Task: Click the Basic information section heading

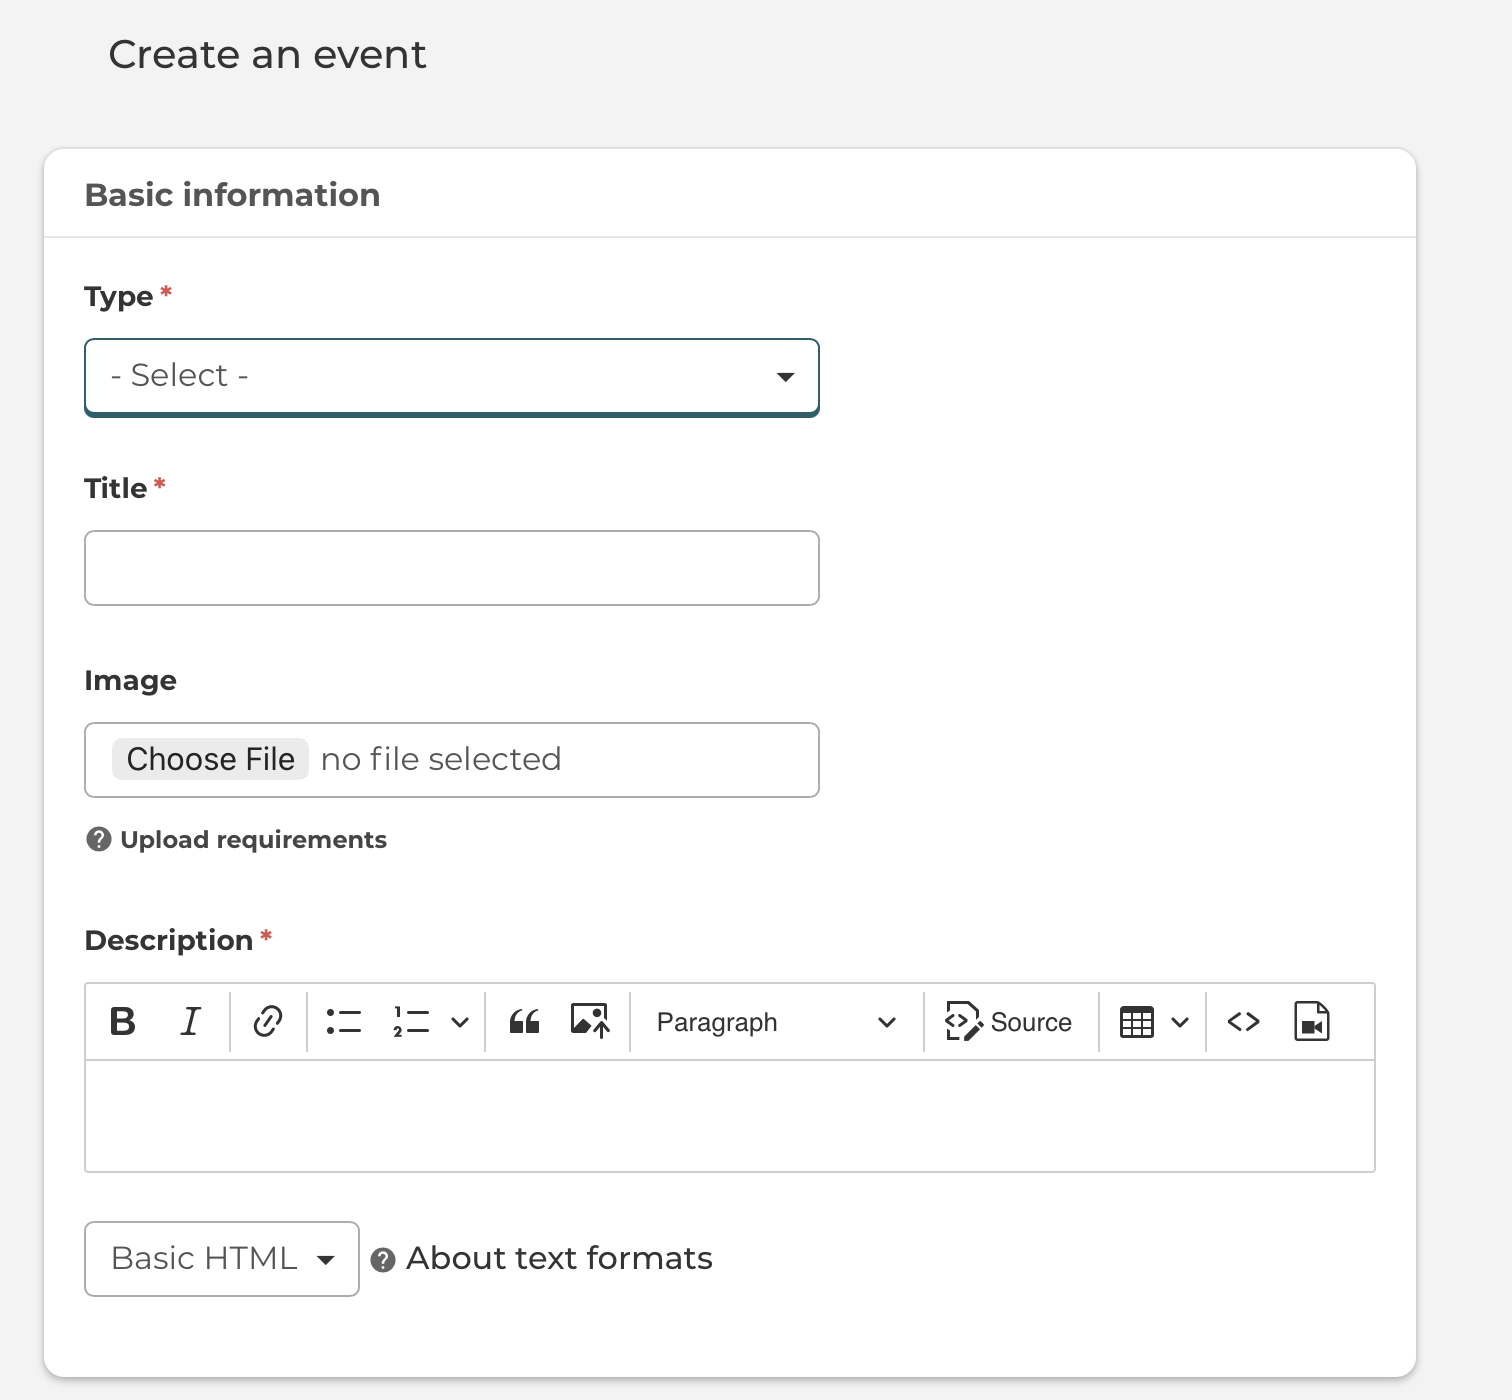Action: coord(232,195)
